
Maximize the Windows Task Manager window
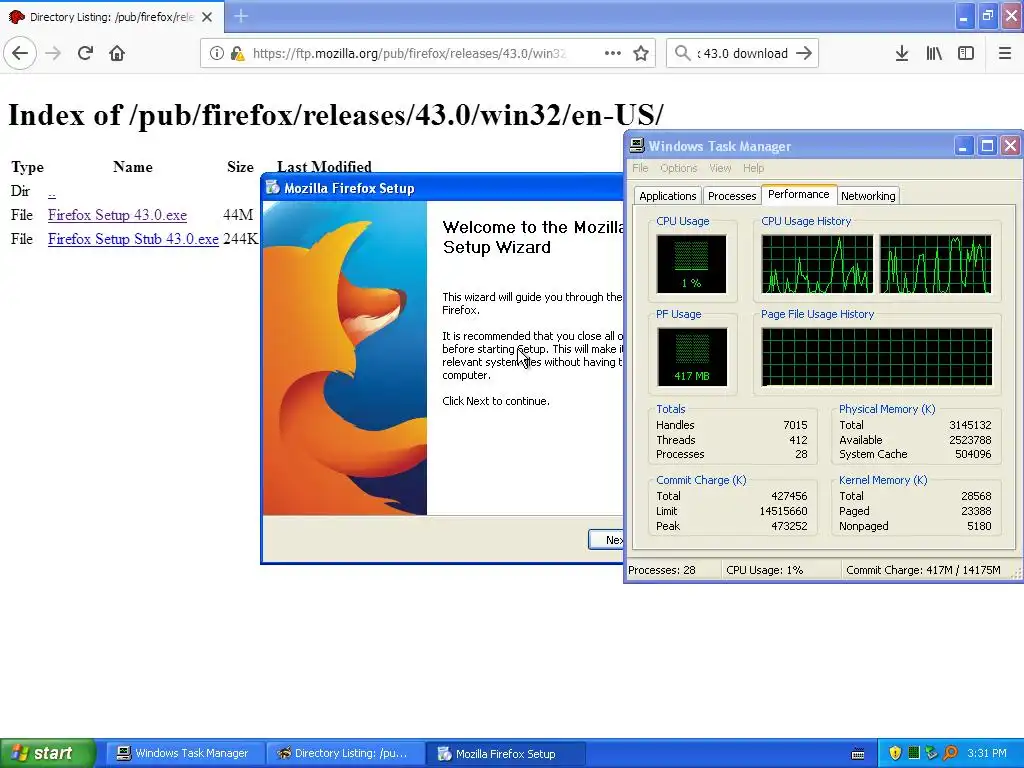tap(987, 146)
